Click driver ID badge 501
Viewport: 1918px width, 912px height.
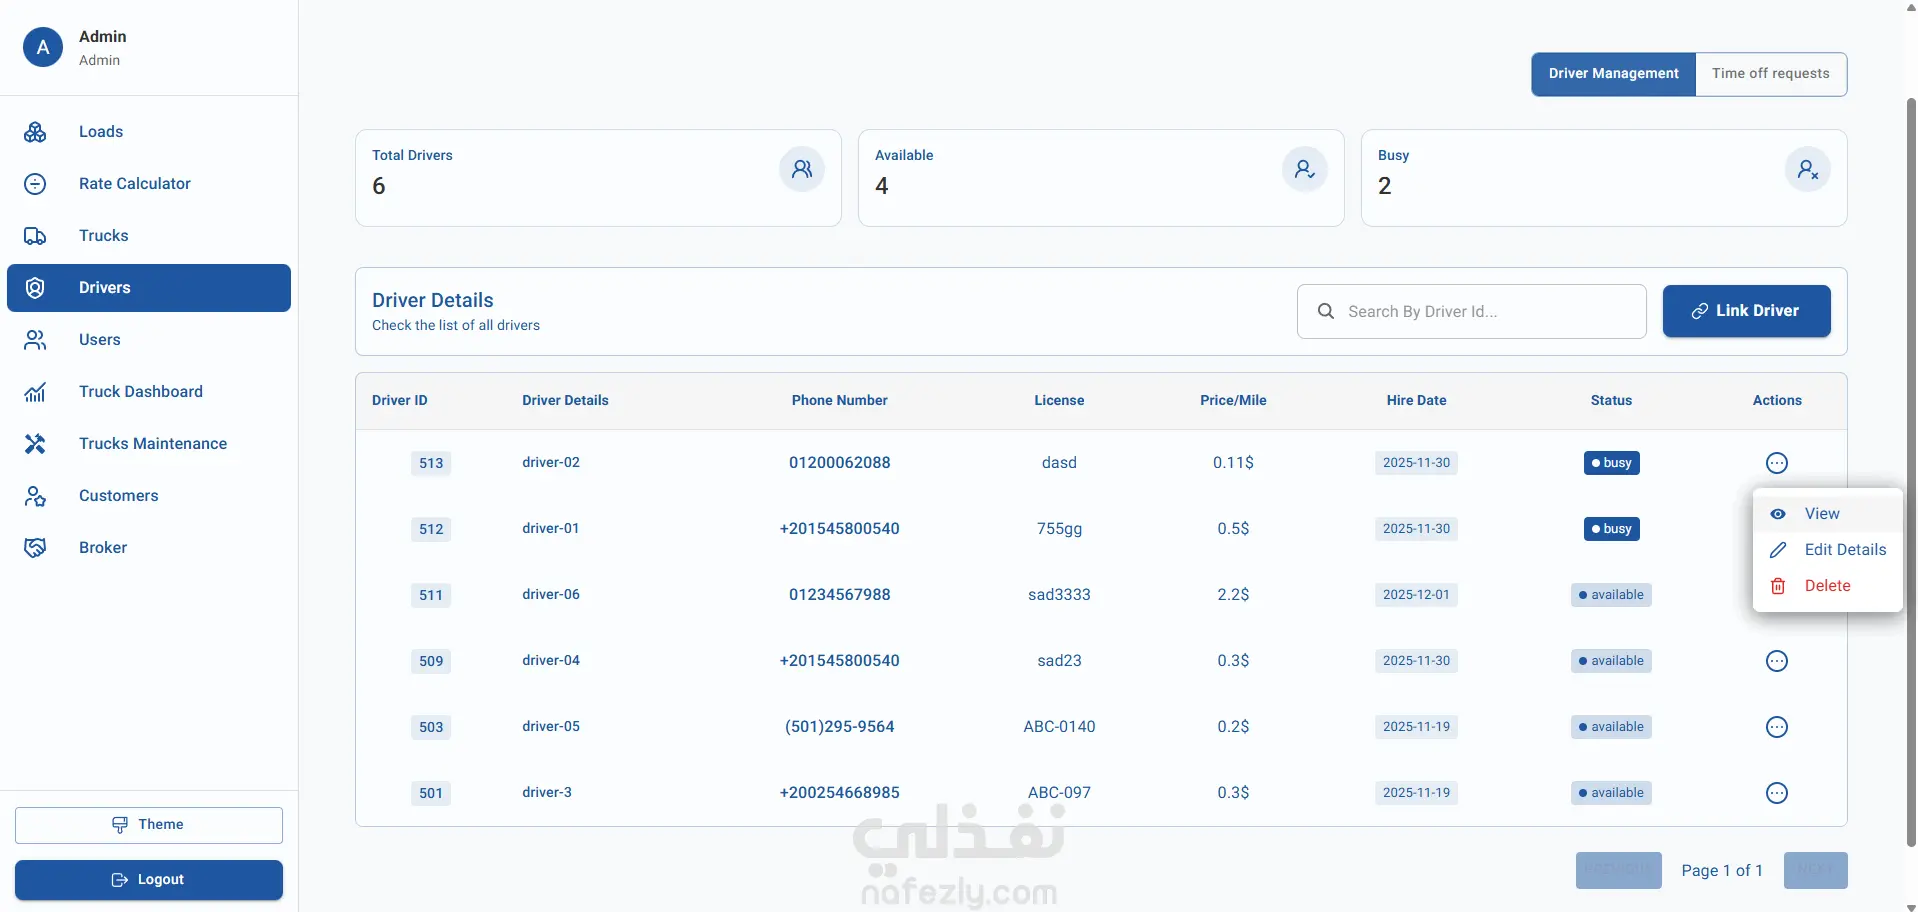pos(431,793)
